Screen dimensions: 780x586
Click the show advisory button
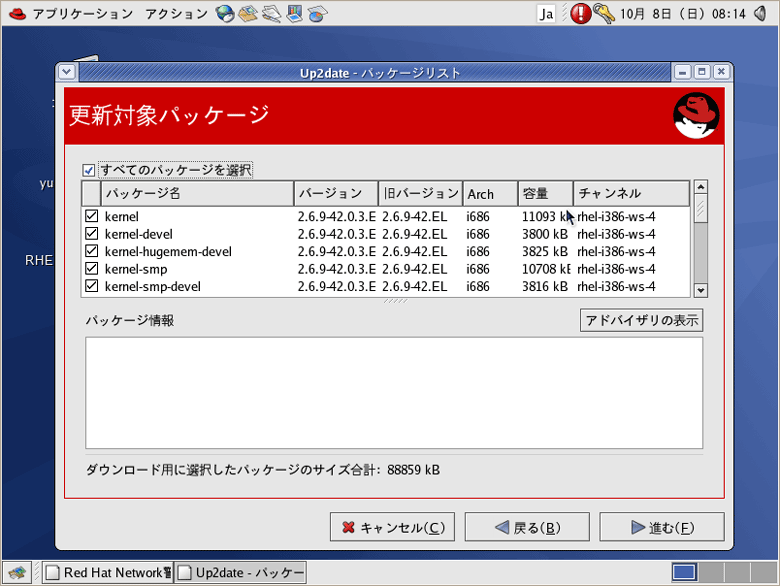(x=641, y=320)
